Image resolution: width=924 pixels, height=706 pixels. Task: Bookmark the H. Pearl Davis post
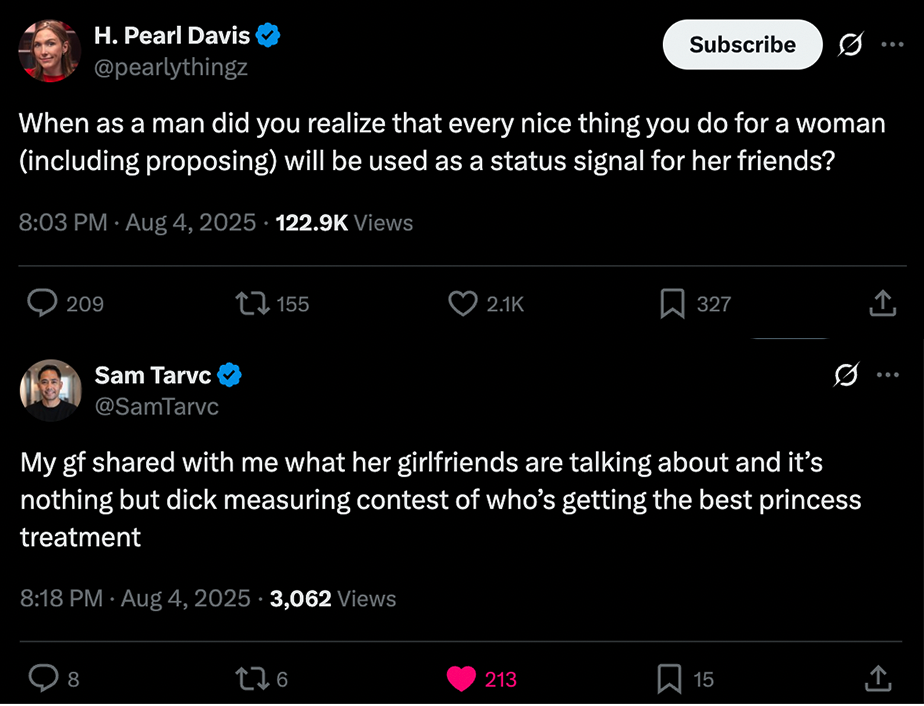(x=672, y=303)
